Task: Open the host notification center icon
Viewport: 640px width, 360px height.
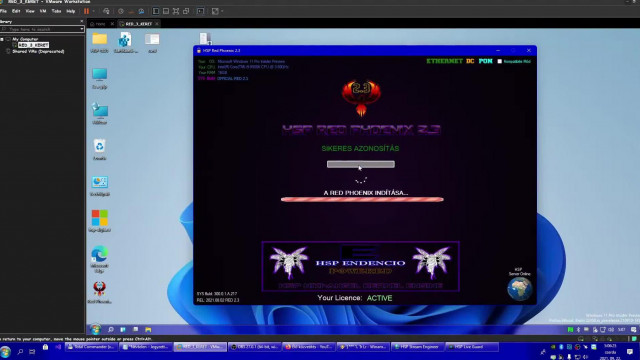Action: 630,351
